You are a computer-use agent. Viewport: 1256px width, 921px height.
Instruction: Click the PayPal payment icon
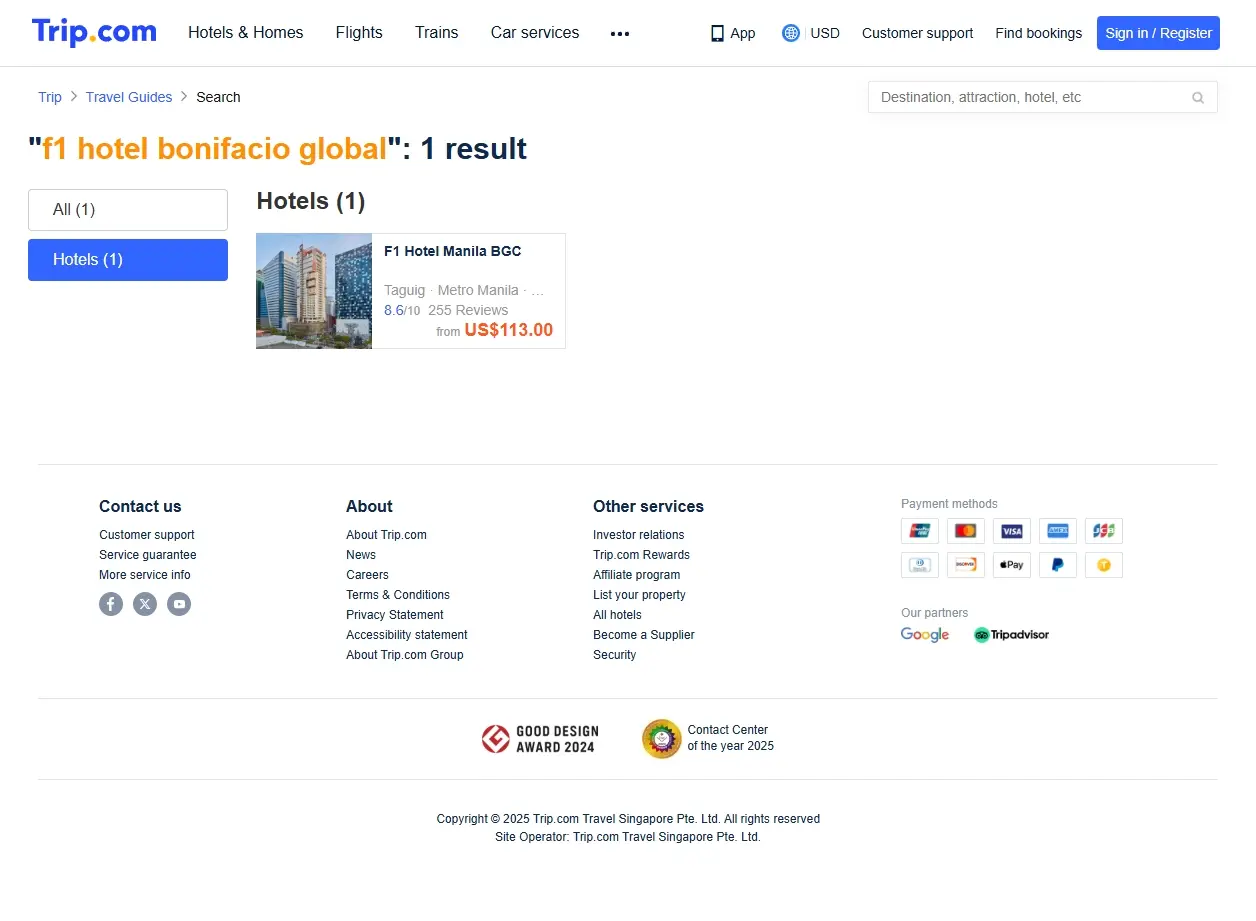[1058, 565]
